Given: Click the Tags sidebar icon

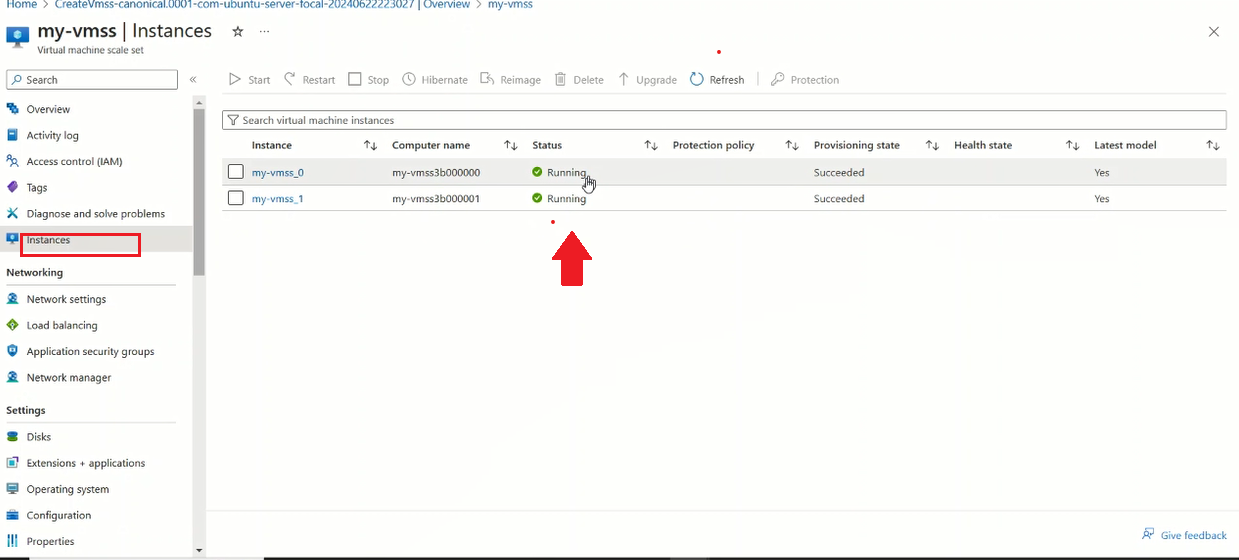Looking at the screenshot, I should click(13, 187).
